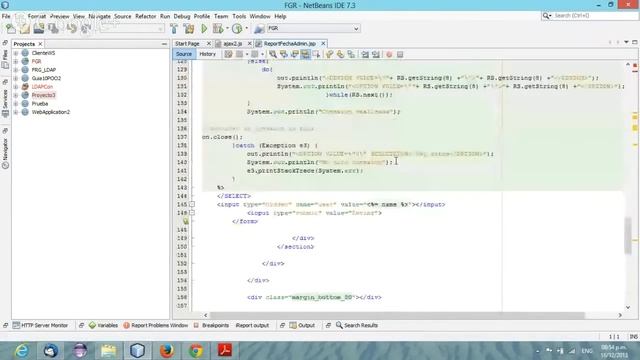Click Shift Line Left icon
This screenshot has width=640, height=360.
pyautogui.click(x=365, y=54)
